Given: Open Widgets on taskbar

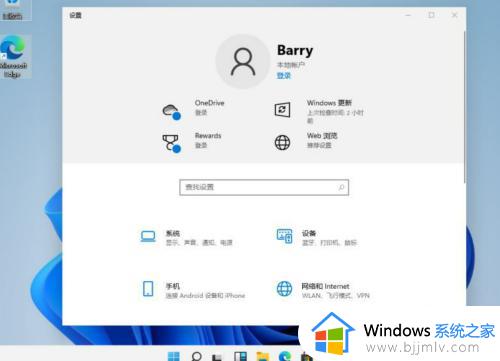Looking at the screenshot, I should coord(240,357).
